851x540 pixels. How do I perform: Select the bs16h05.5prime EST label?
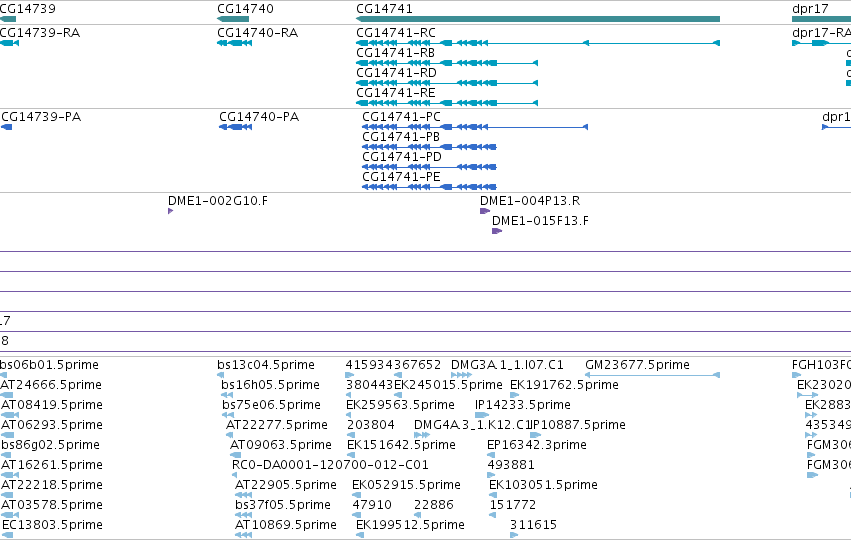(270, 385)
